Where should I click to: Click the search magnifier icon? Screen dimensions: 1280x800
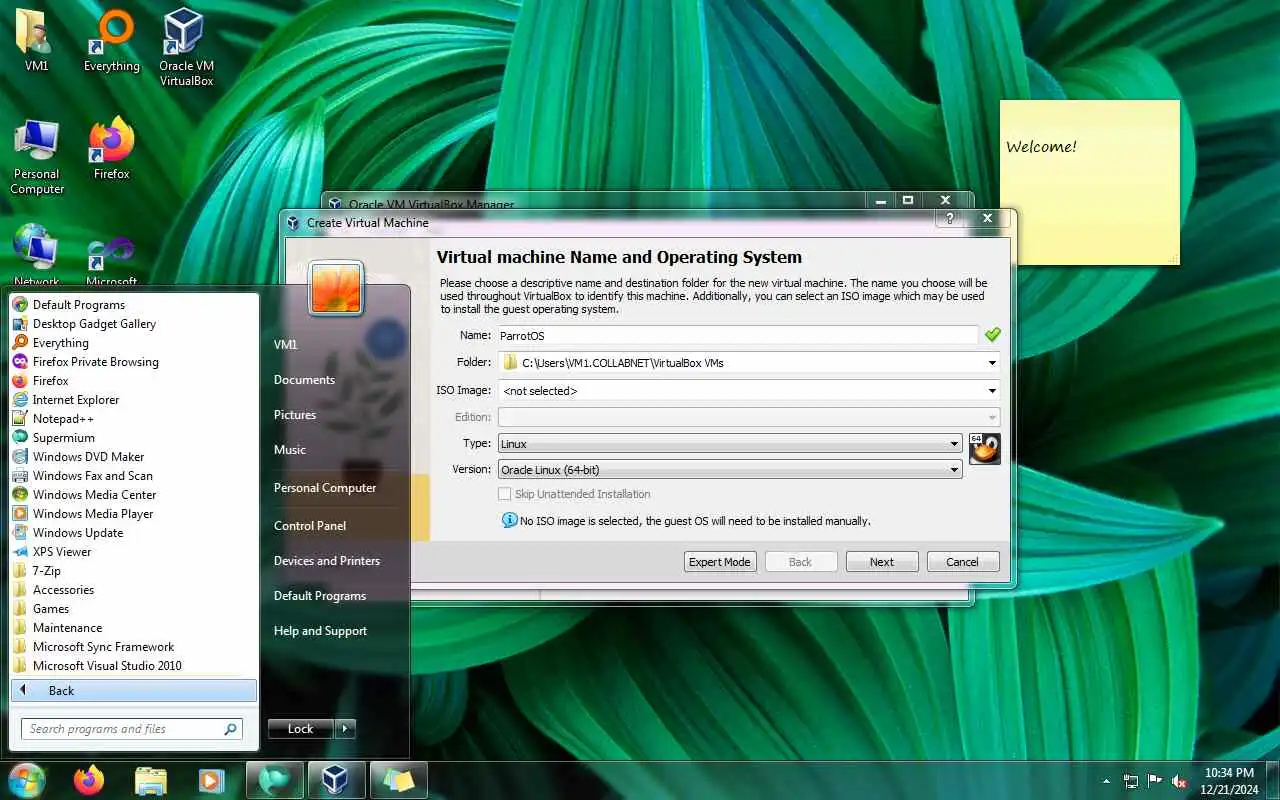point(230,729)
